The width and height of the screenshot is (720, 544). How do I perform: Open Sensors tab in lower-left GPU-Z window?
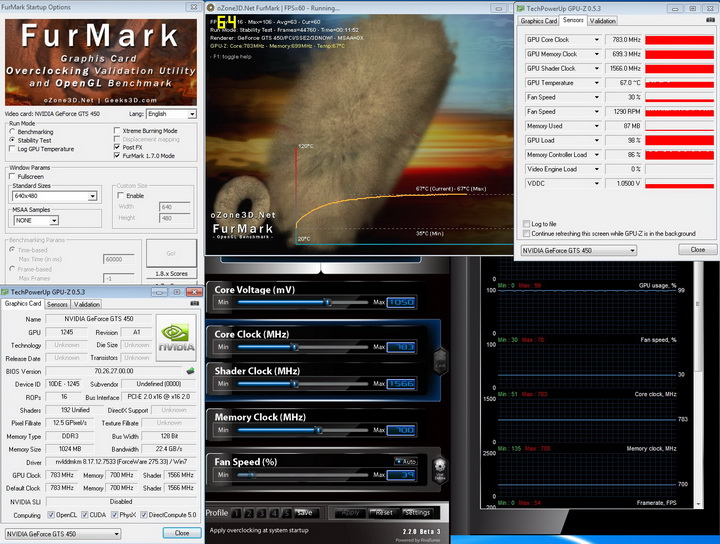[x=57, y=304]
